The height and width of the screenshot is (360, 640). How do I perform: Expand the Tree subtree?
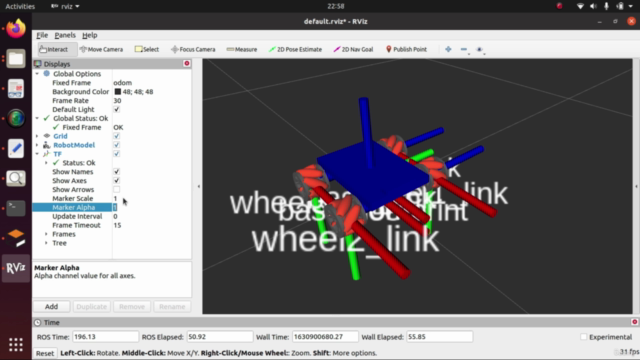tap(46, 243)
